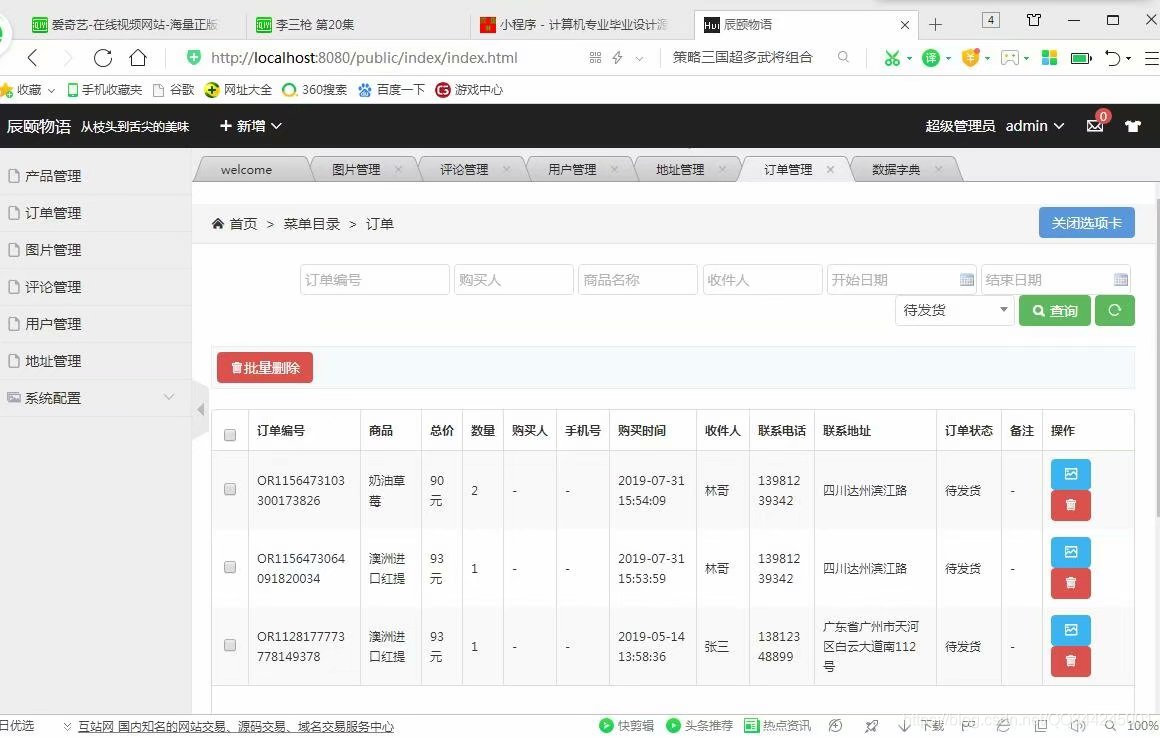
Task: Click the home icon in breadcrumb
Action: point(218,223)
